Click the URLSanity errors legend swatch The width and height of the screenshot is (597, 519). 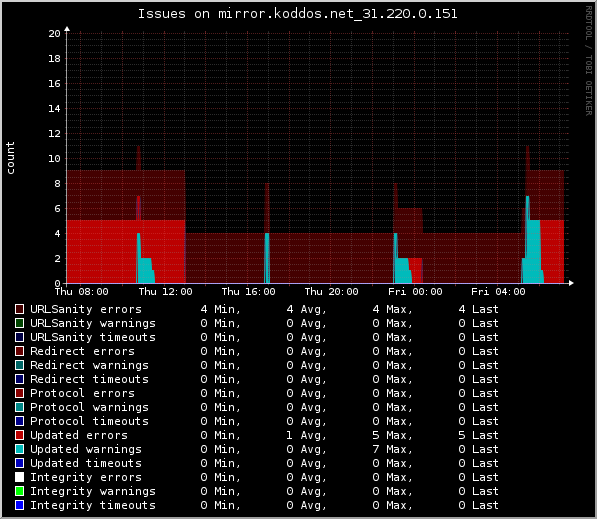click(19, 309)
